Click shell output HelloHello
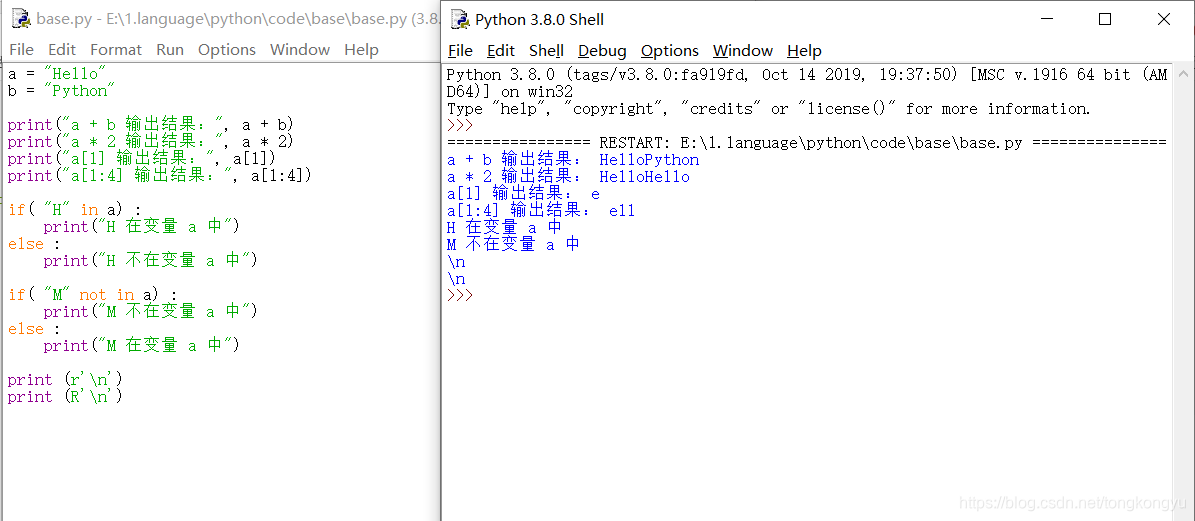This screenshot has height=521, width=1195. click(x=645, y=177)
